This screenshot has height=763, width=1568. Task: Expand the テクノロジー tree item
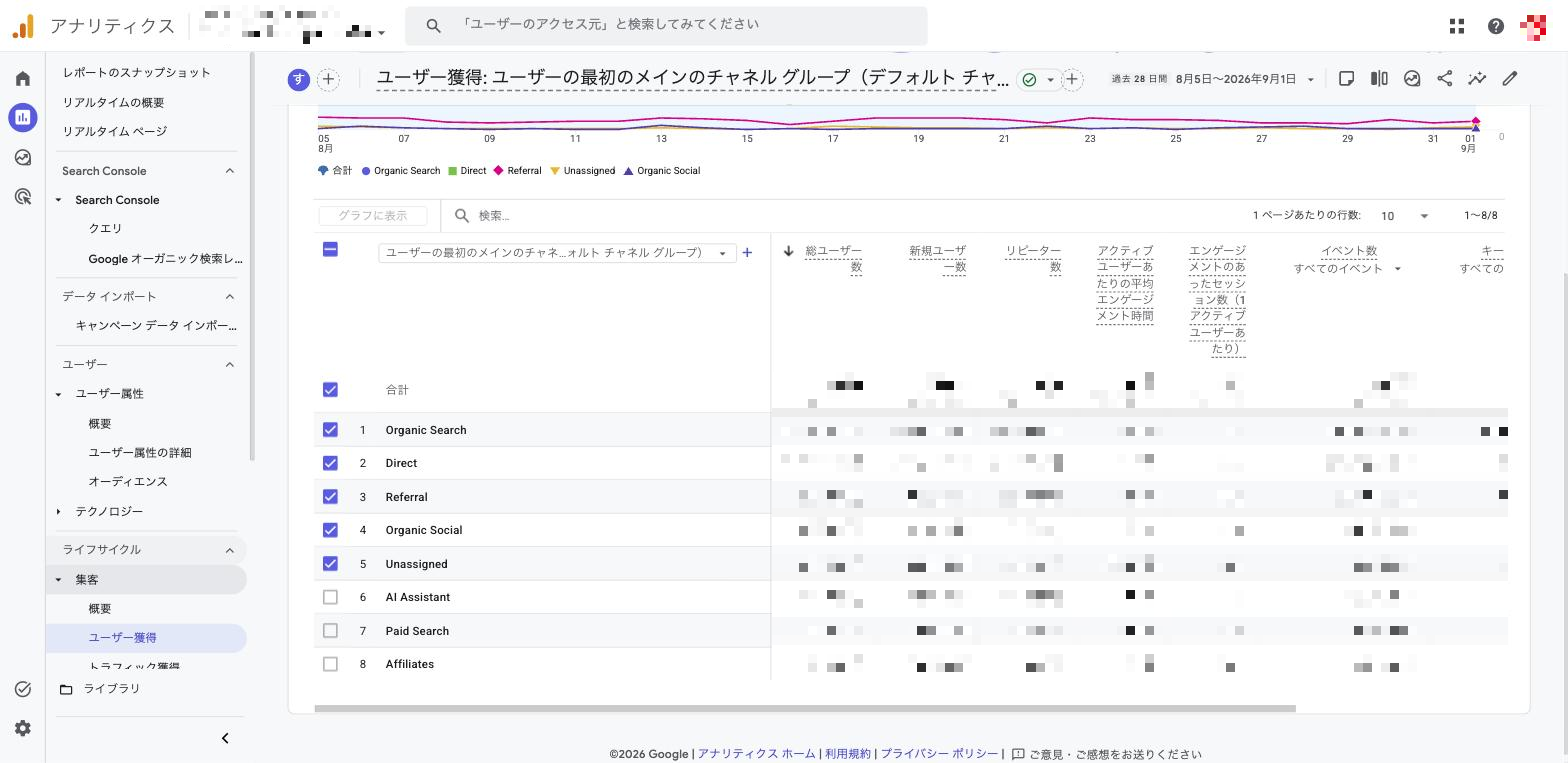[58, 511]
